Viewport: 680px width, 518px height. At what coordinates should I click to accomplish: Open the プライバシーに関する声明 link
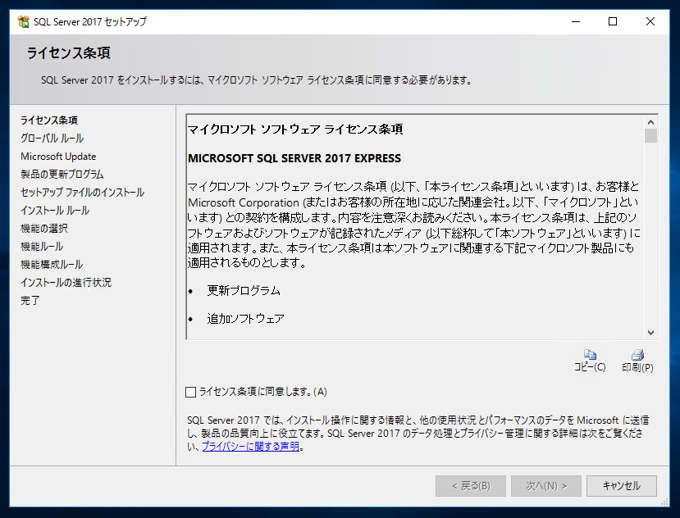tap(251, 446)
